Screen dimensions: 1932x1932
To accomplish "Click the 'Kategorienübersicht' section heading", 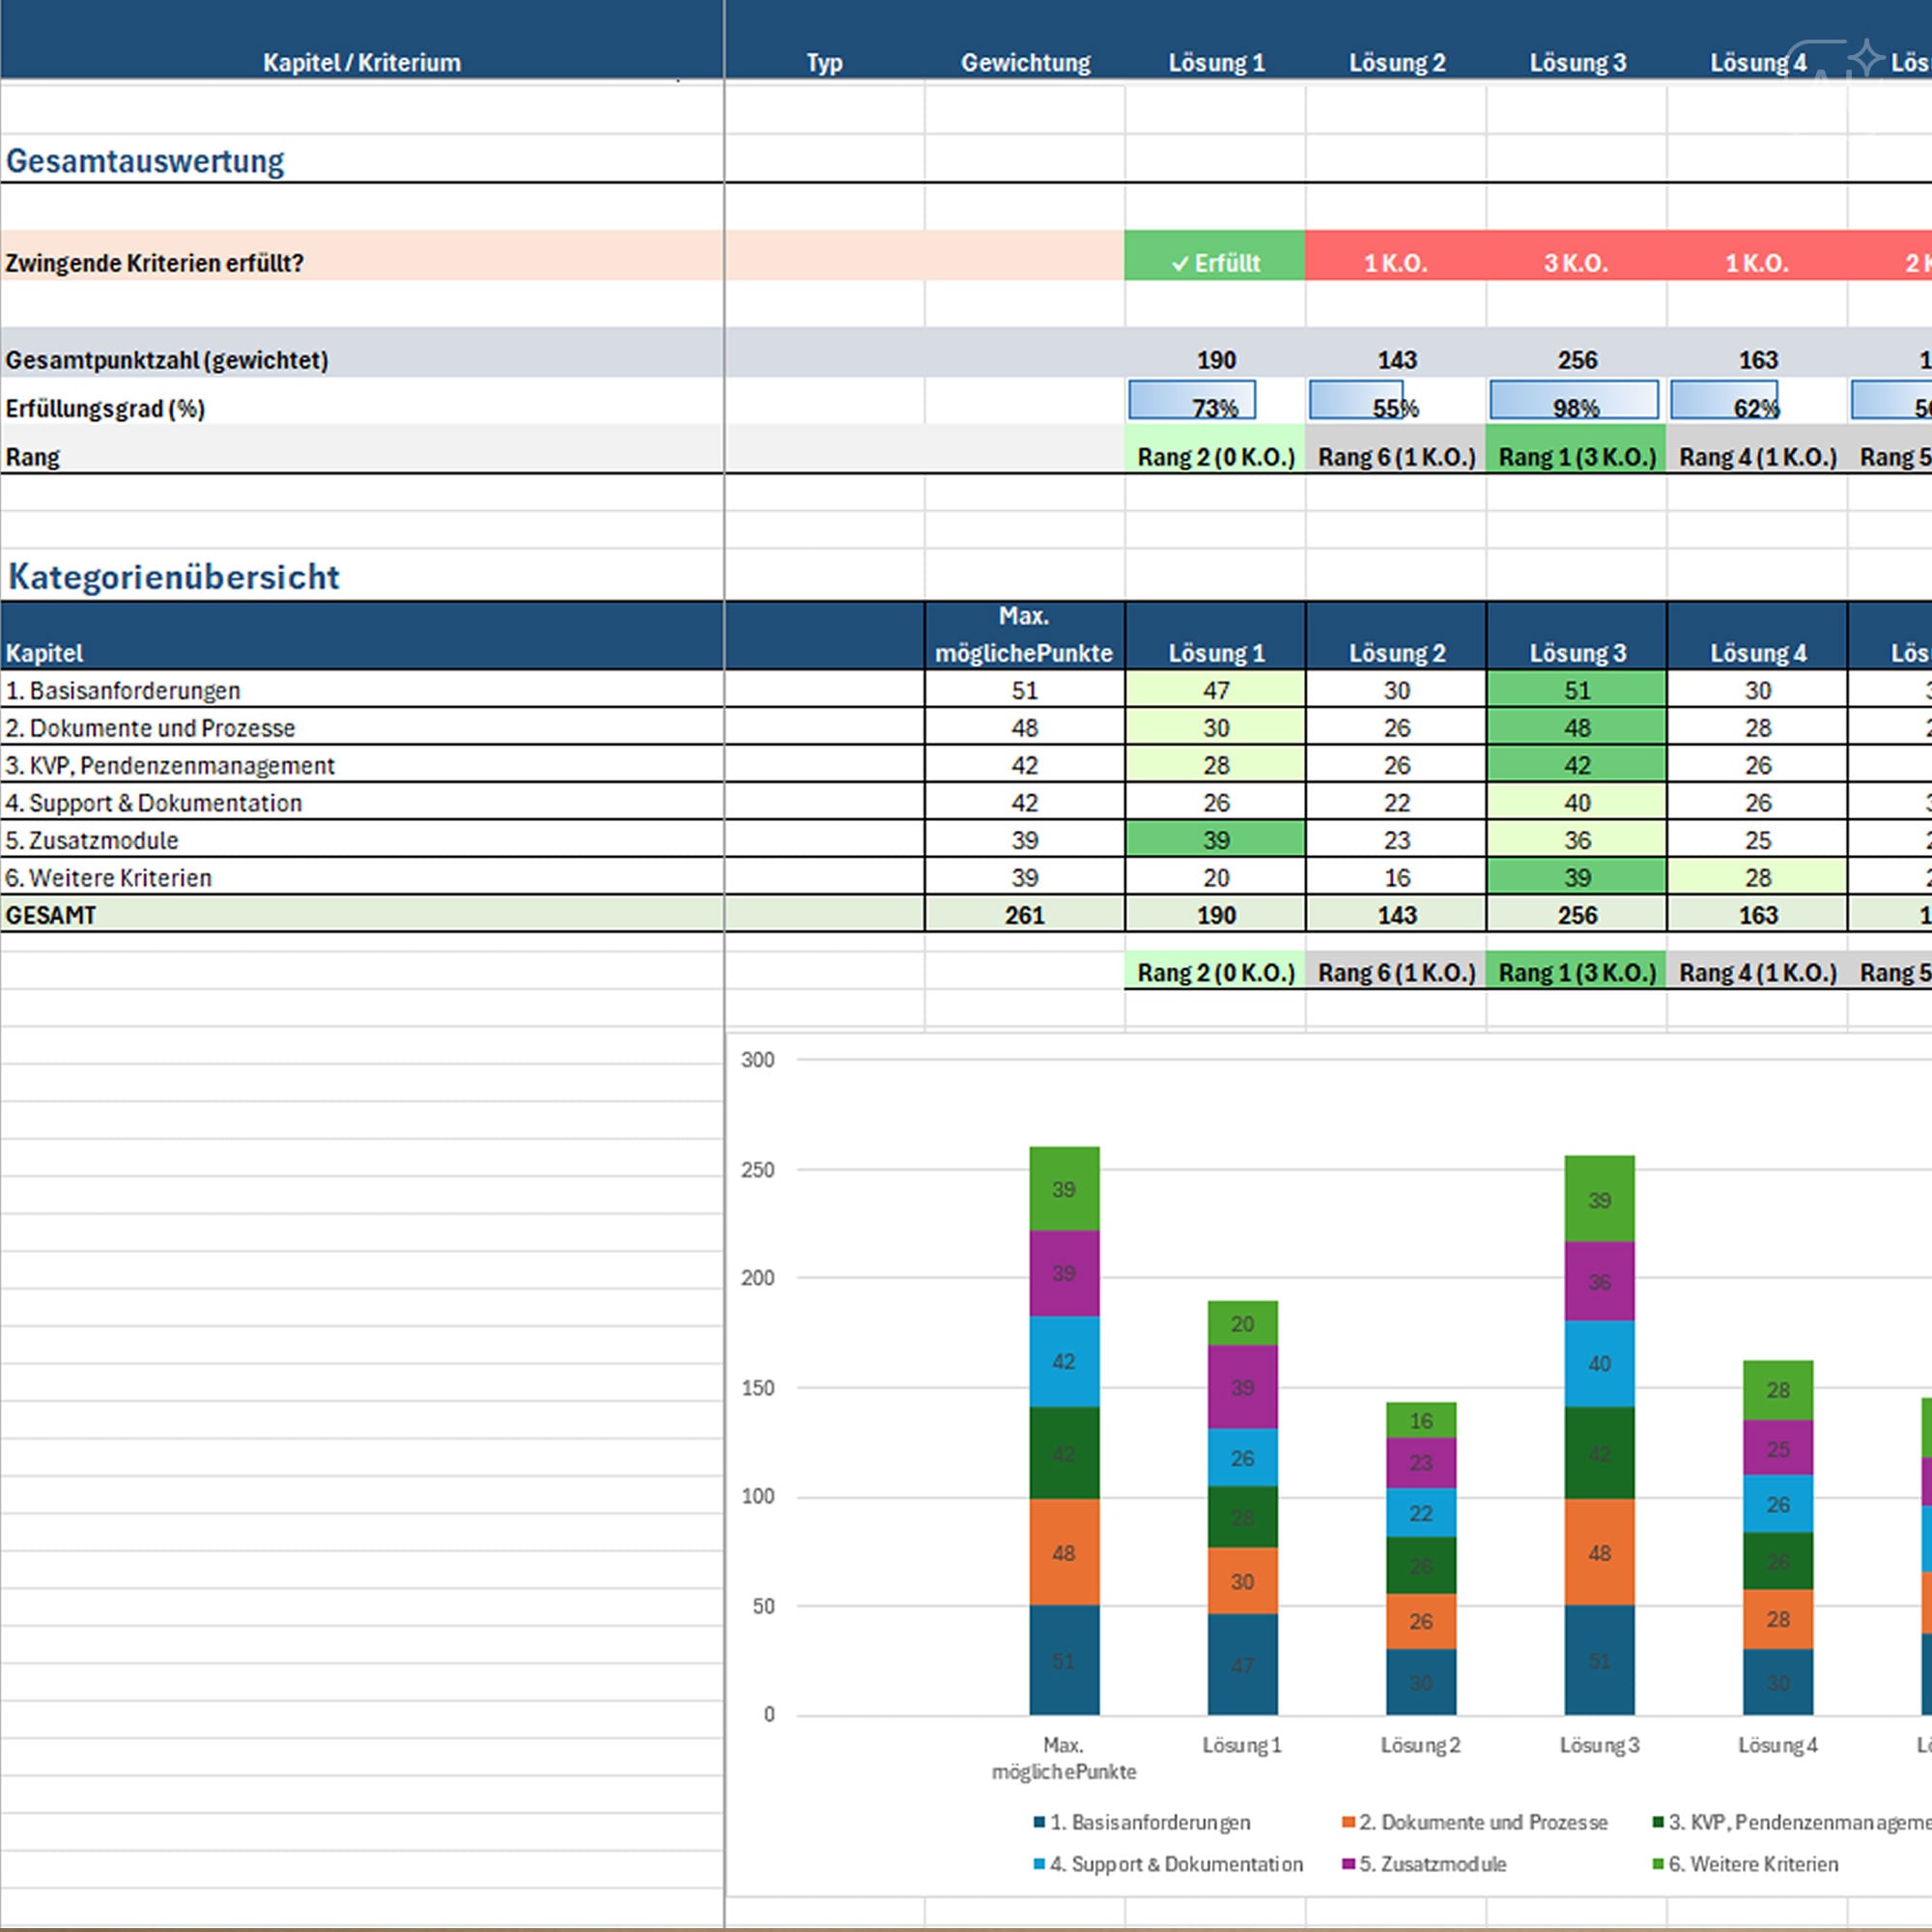I will pos(174,577).
